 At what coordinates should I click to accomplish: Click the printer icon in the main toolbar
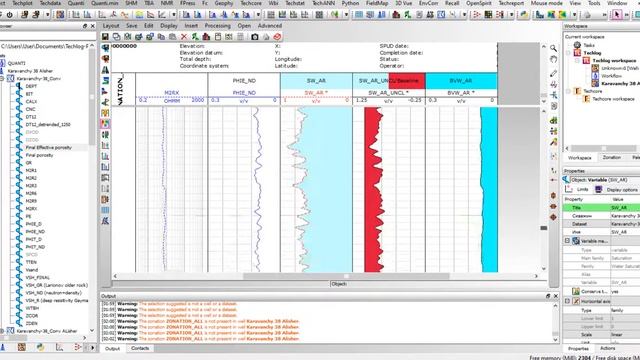coord(587,15)
